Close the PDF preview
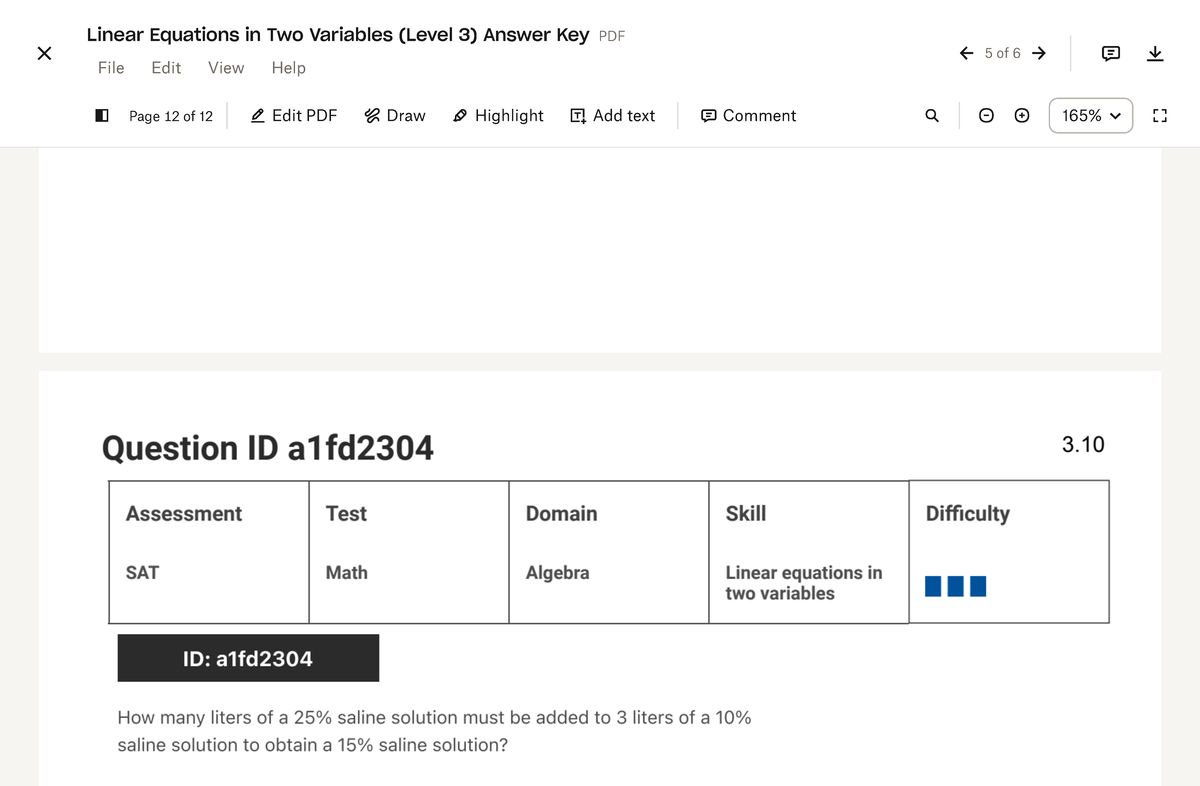The width and height of the screenshot is (1200, 786). click(44, 54)
